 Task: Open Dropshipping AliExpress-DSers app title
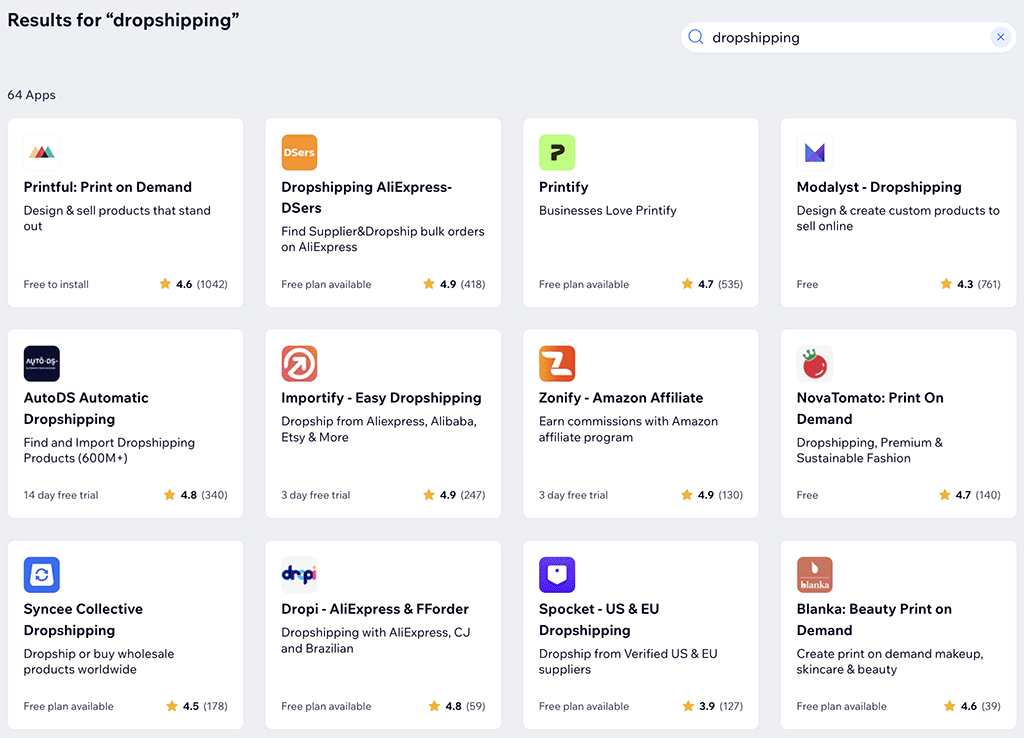click(x=366, y=197)
